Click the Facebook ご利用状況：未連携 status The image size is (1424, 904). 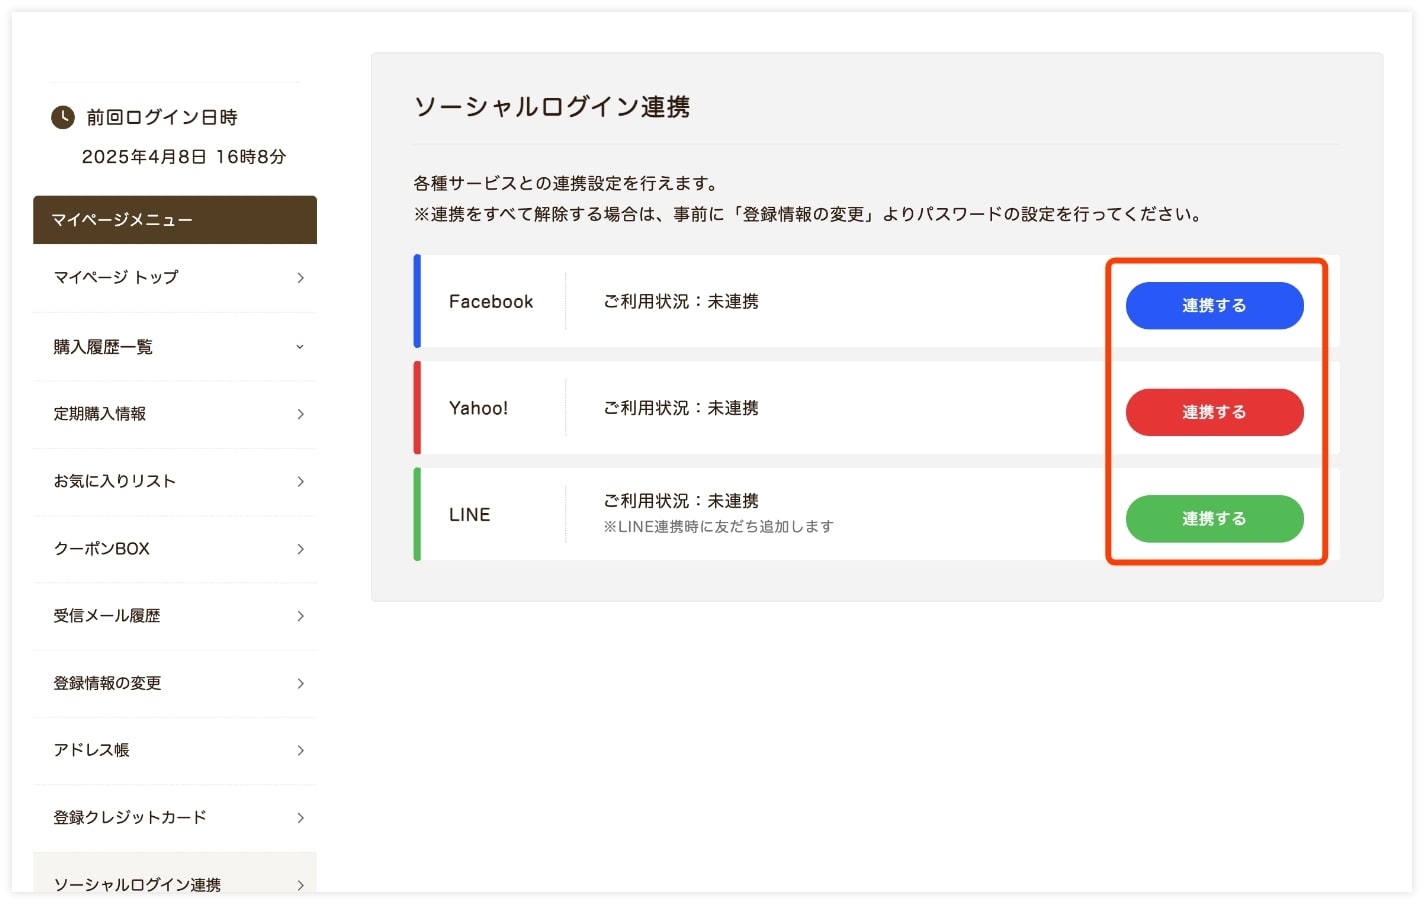coord(681,302)
